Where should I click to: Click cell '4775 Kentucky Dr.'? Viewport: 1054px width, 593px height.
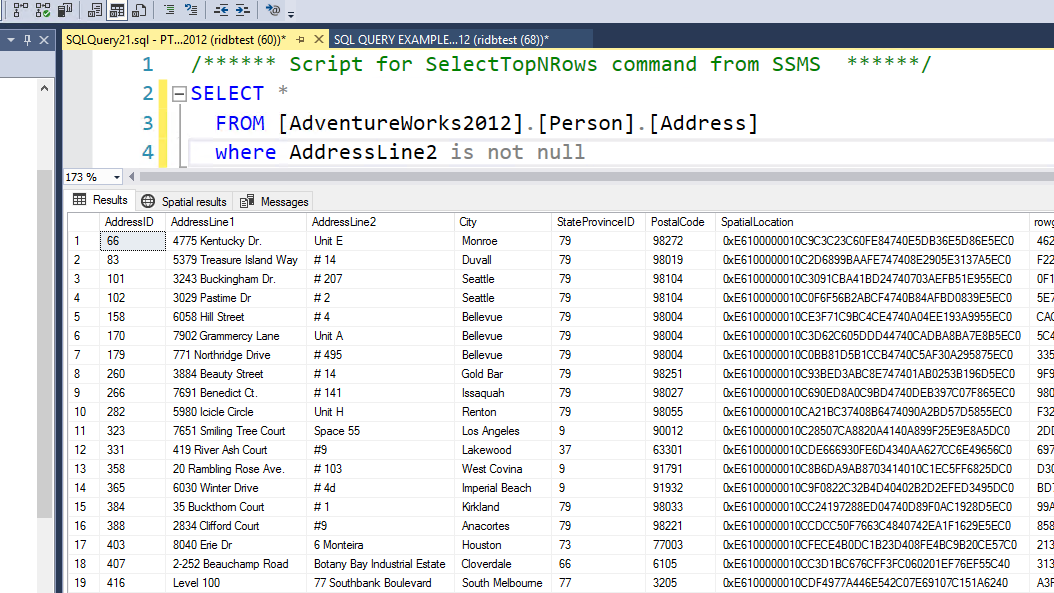pyautogui.click(x=236, y=241)
